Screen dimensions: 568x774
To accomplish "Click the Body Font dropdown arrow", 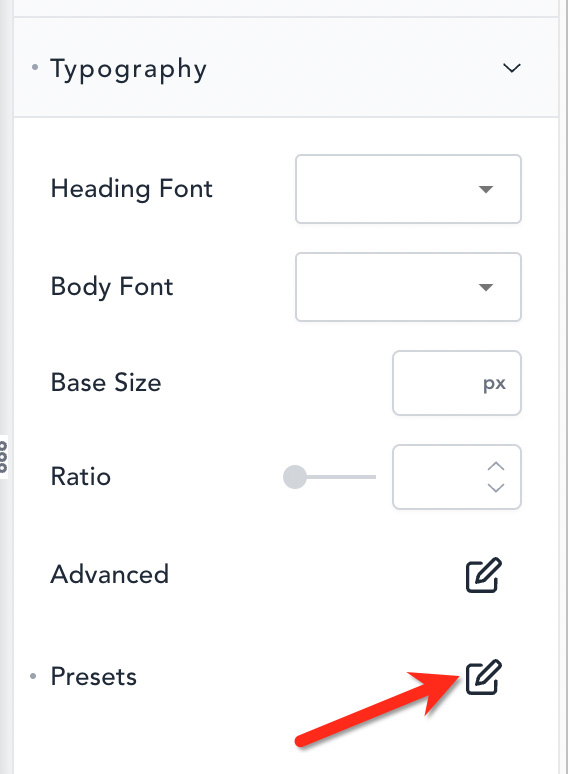I will [x=486, y=287].
